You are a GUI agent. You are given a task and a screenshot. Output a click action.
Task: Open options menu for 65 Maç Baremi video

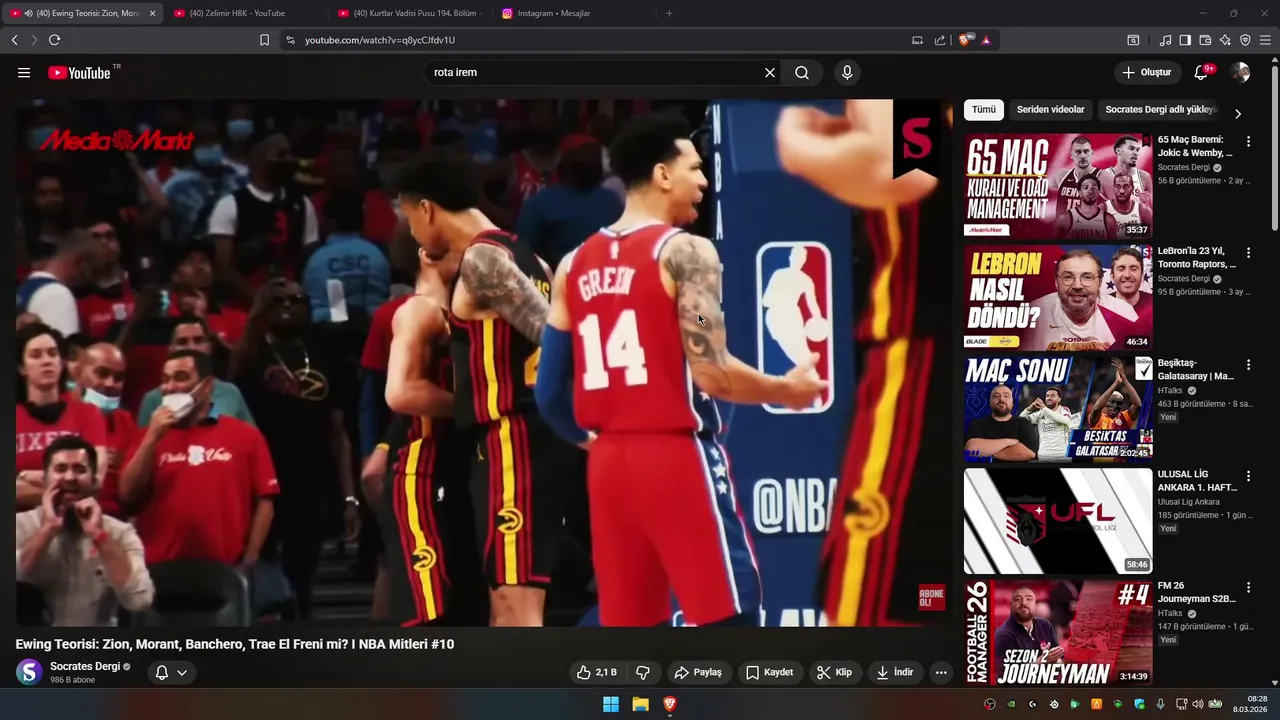pos(1248,142)
